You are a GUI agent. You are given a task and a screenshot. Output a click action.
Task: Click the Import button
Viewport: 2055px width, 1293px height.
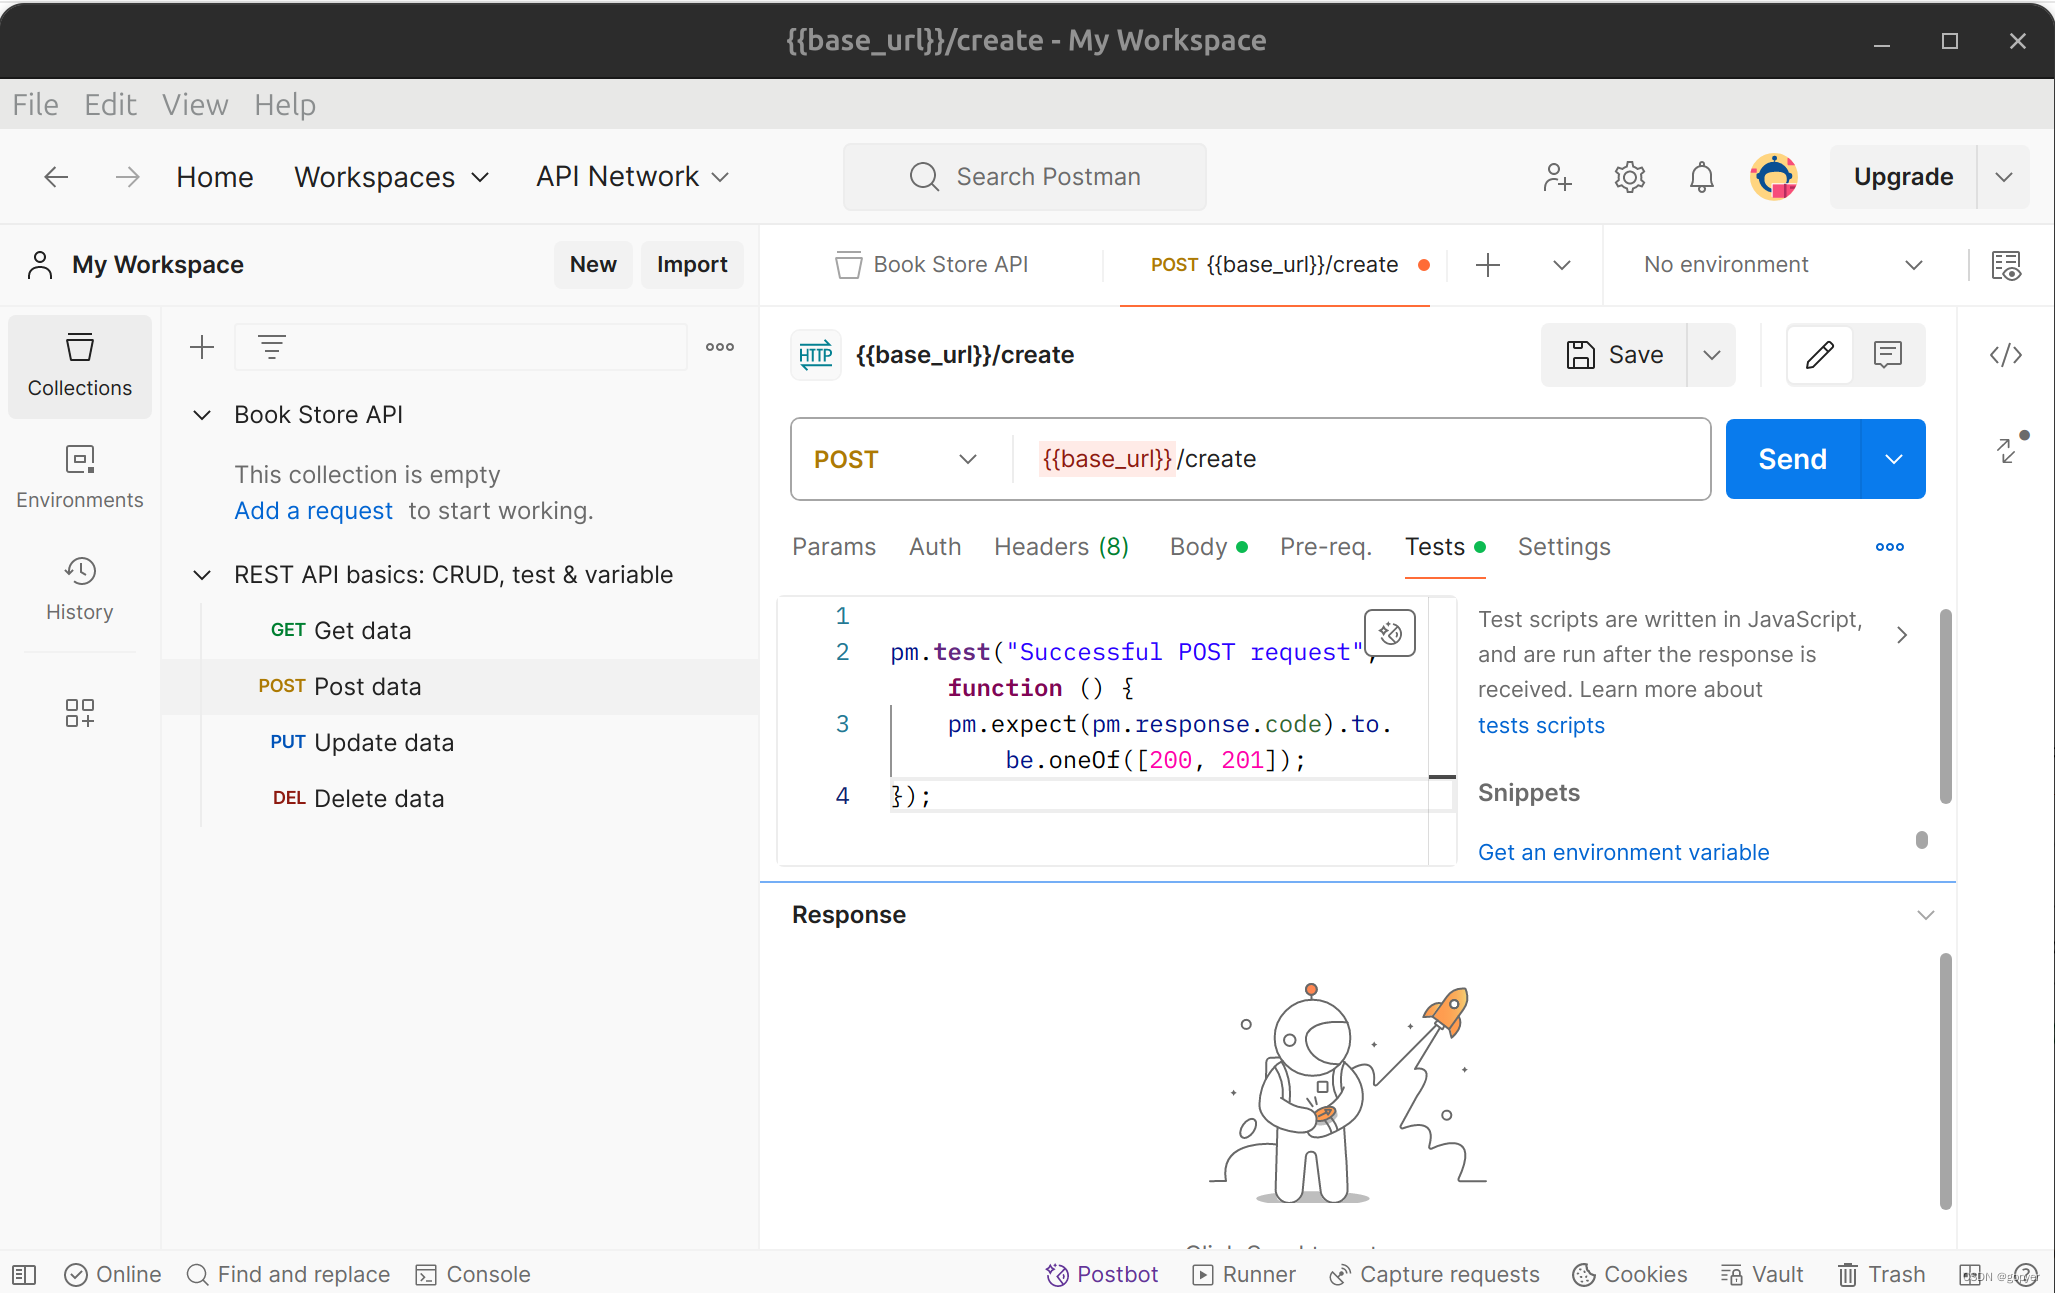tap(692, 265)
